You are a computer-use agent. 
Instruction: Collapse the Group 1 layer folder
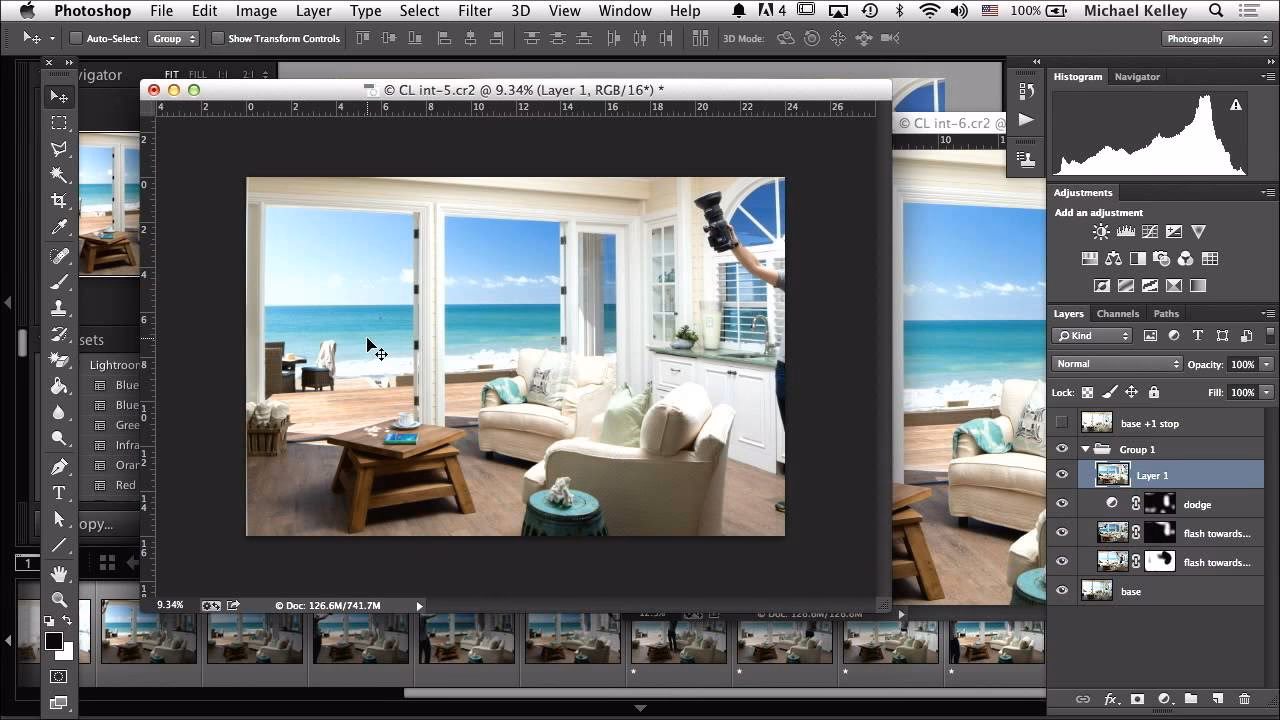pos(1085,449)
